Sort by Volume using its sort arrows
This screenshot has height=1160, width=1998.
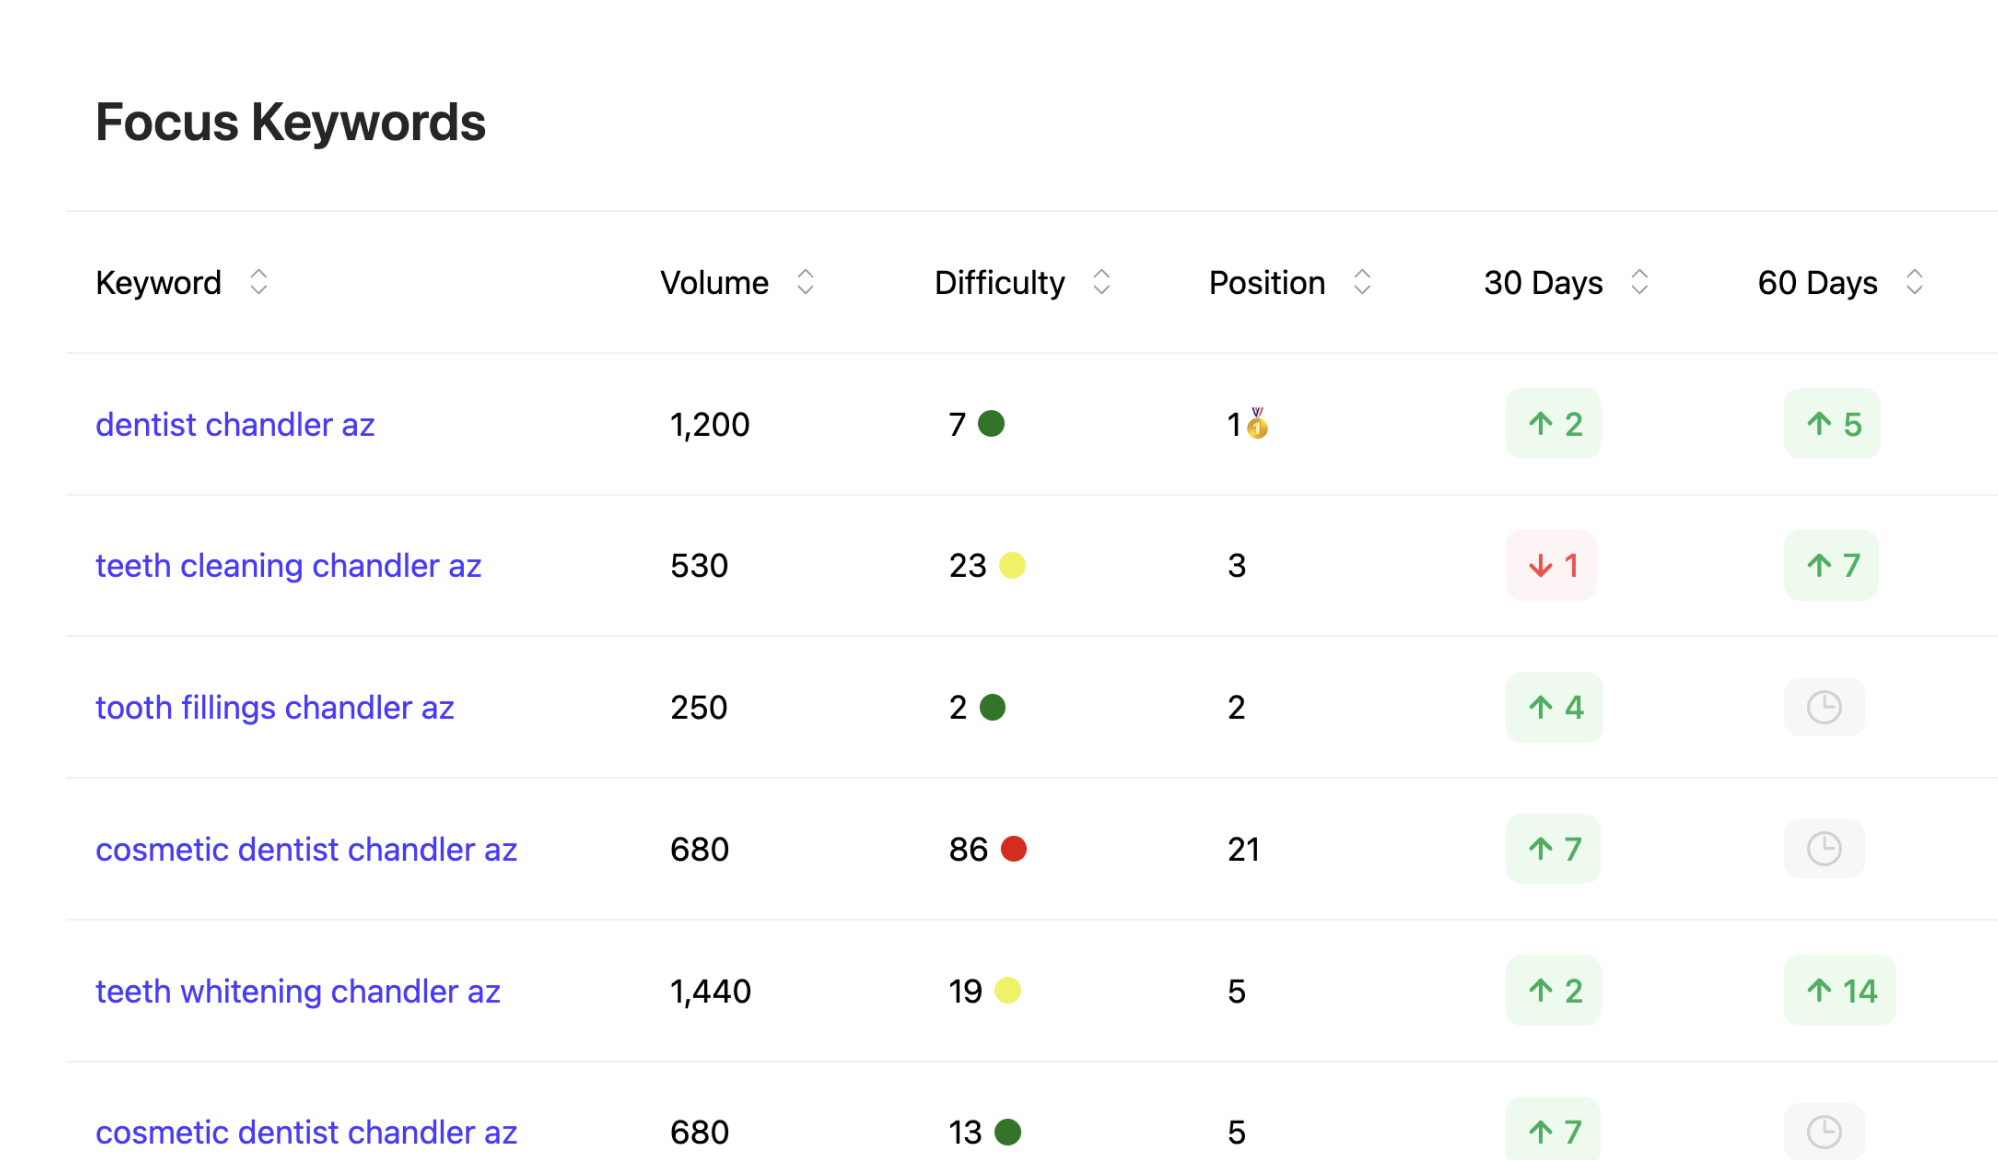click(x=805, y=282)
